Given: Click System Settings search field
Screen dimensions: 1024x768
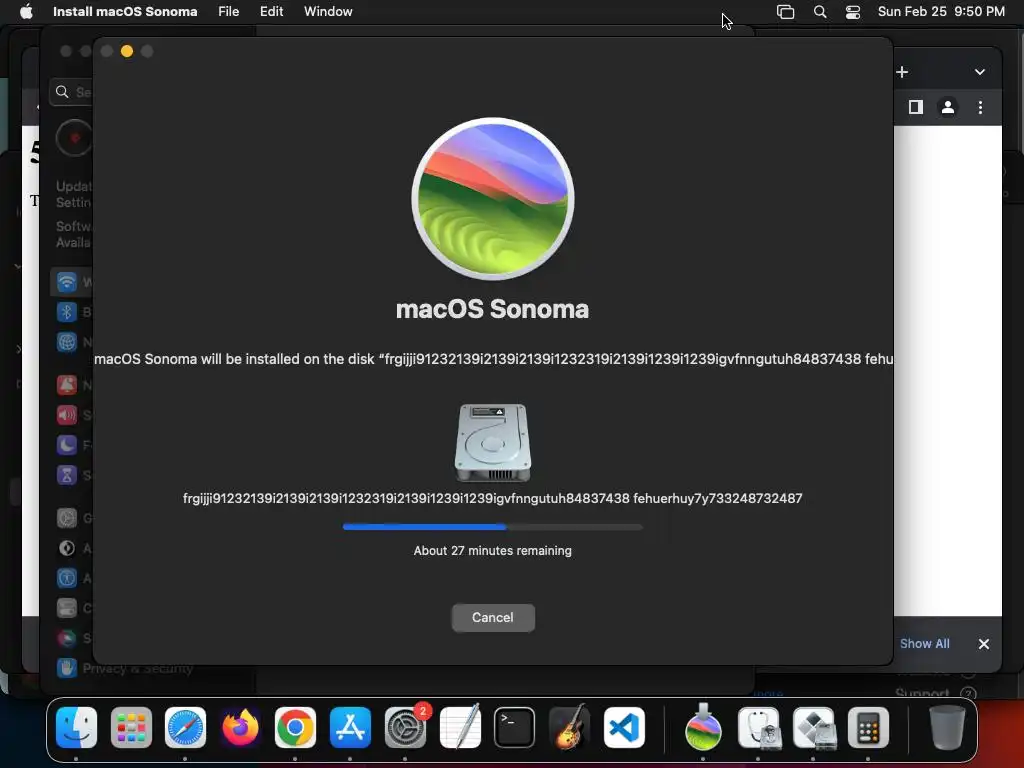Looking at the screenshot, I should click(72, 92).
